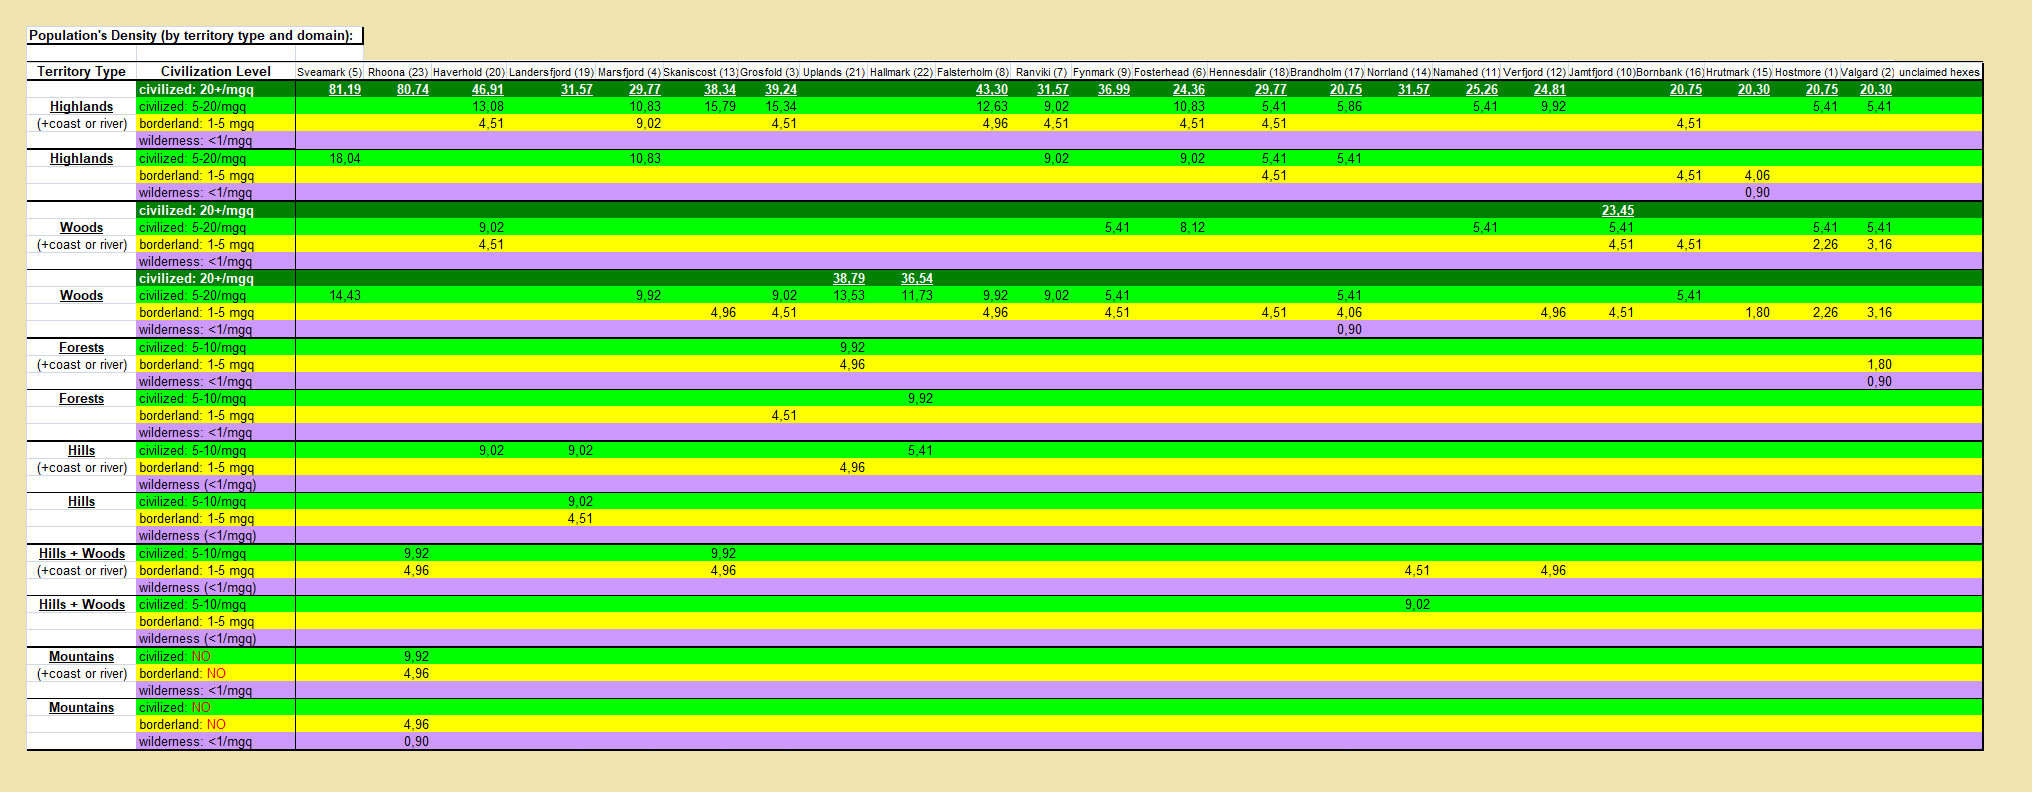2032x792 pixels.
Task: Click the "Civilization Level" column header
Action: click(x=216, y=71)
